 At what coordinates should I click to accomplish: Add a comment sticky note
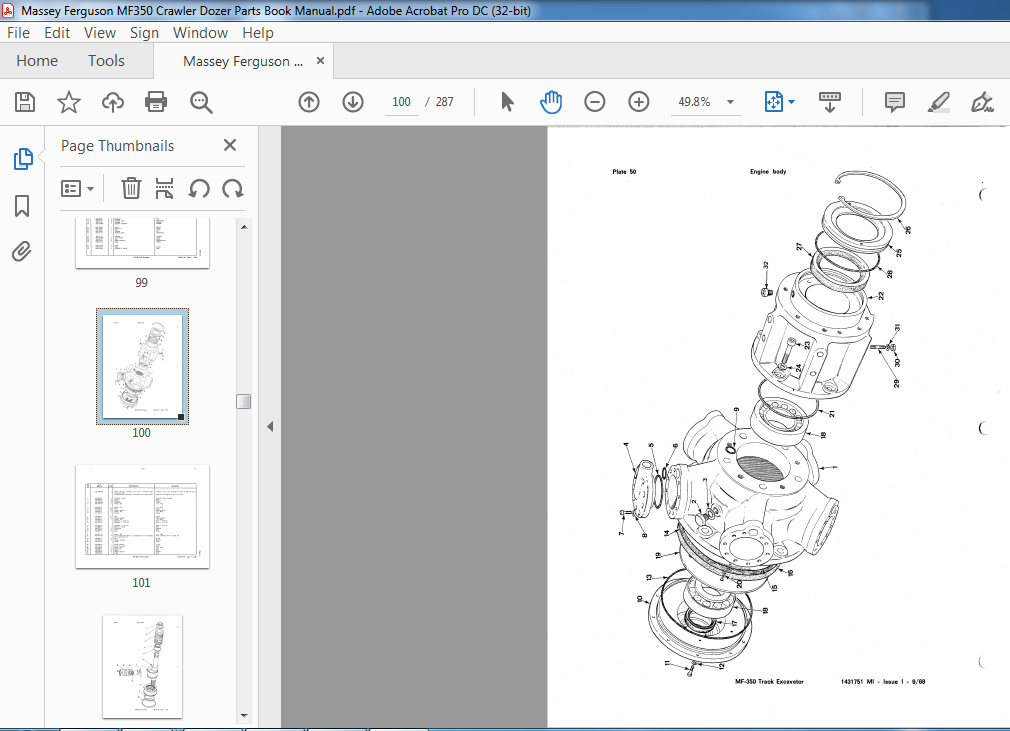click(895, 102)
